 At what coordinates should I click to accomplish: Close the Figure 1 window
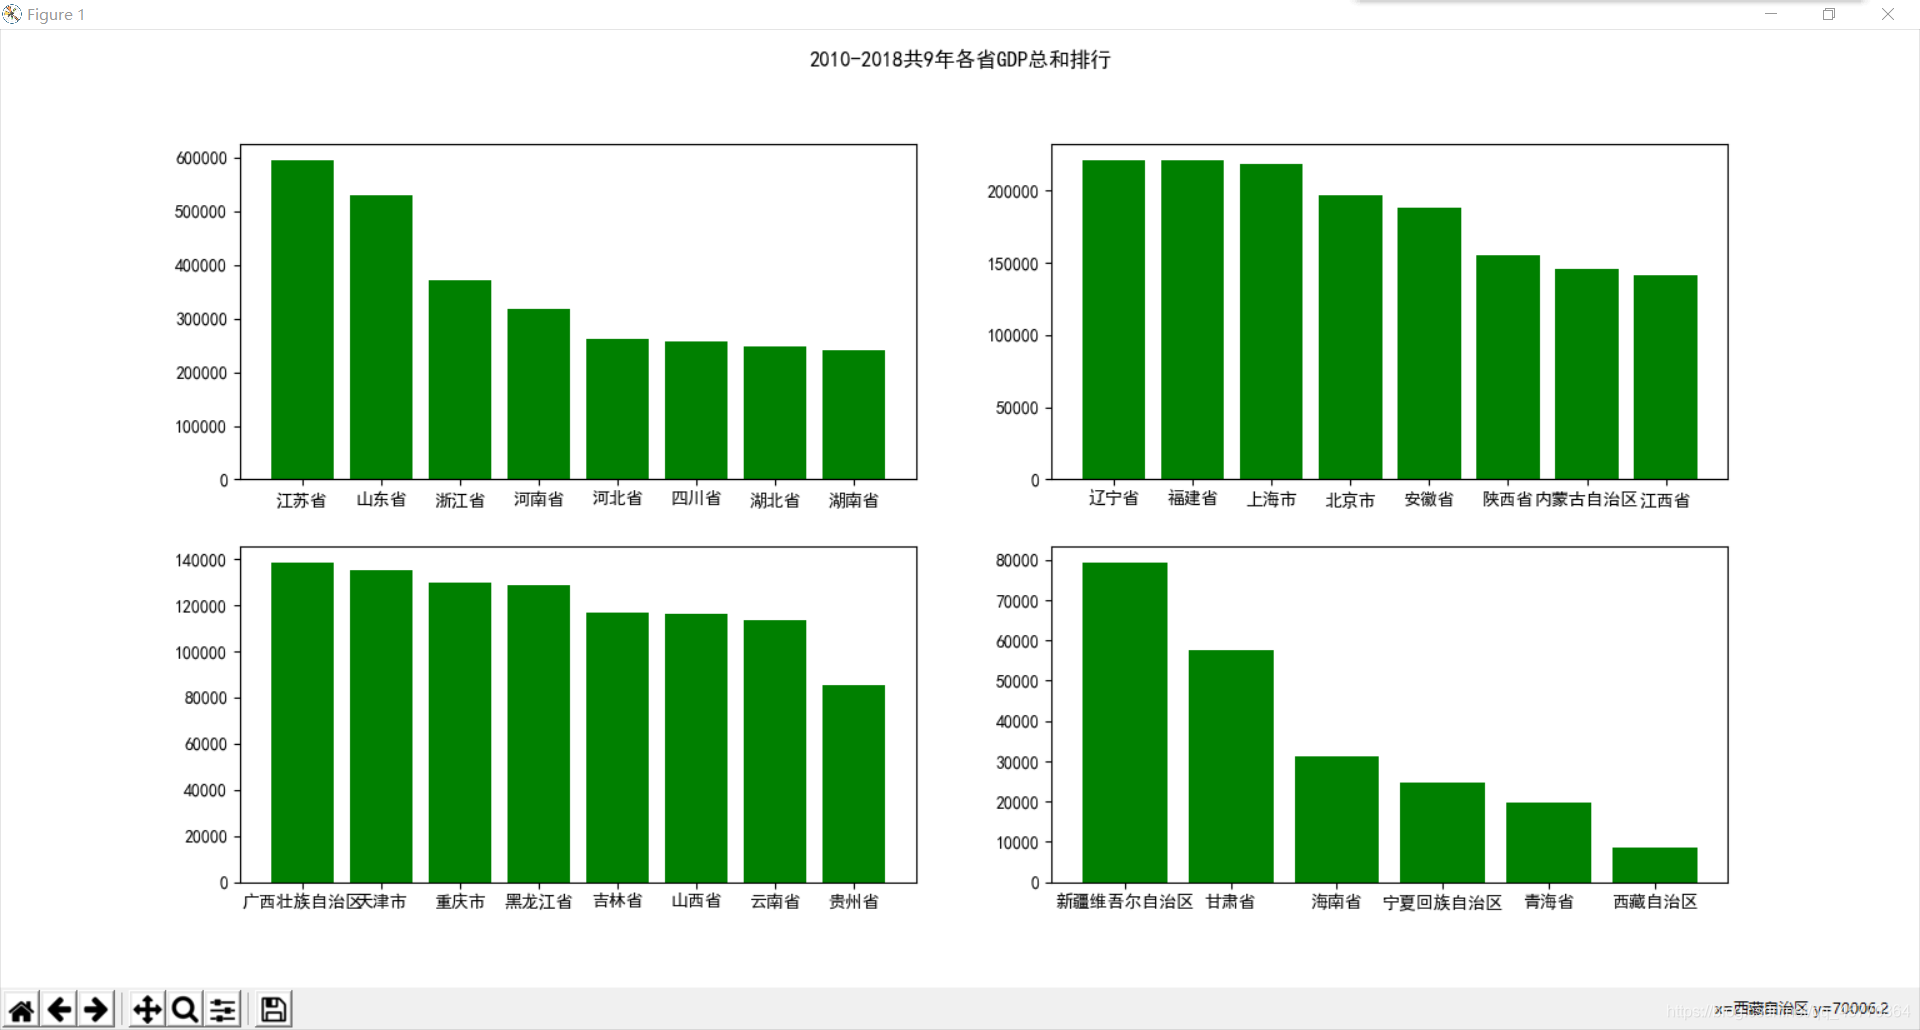(x=1888, y=14)
